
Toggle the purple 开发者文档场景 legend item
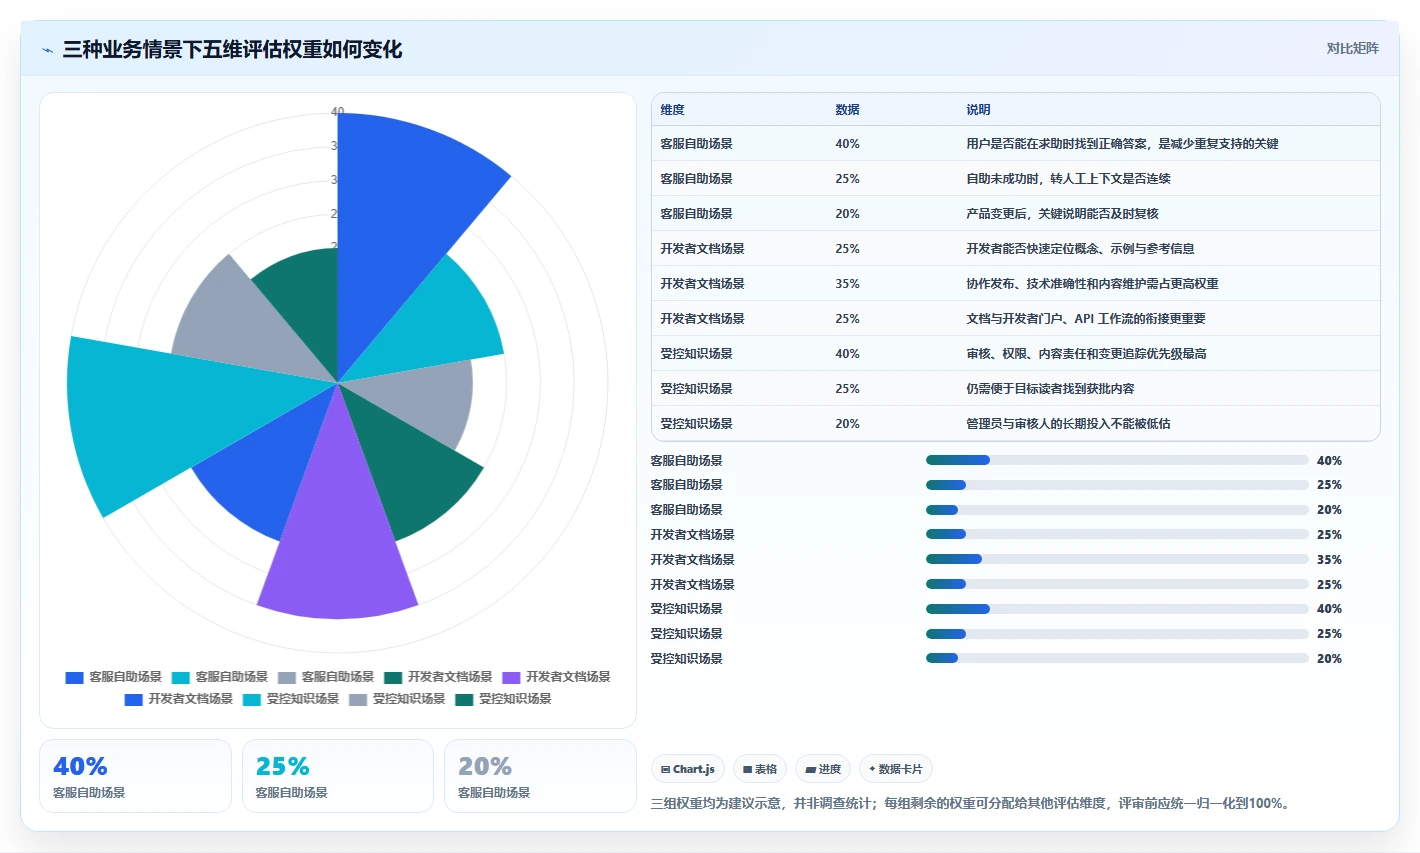556,677
